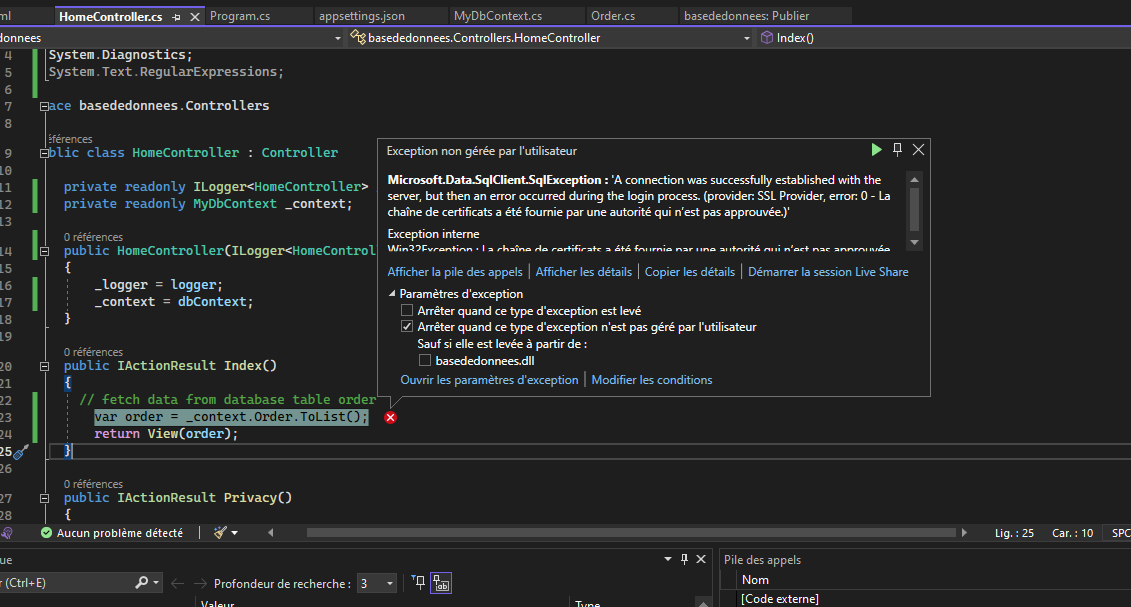Click the Index() method cube icon
This screenshot has width=1131, height=607.
coord(767,37)
